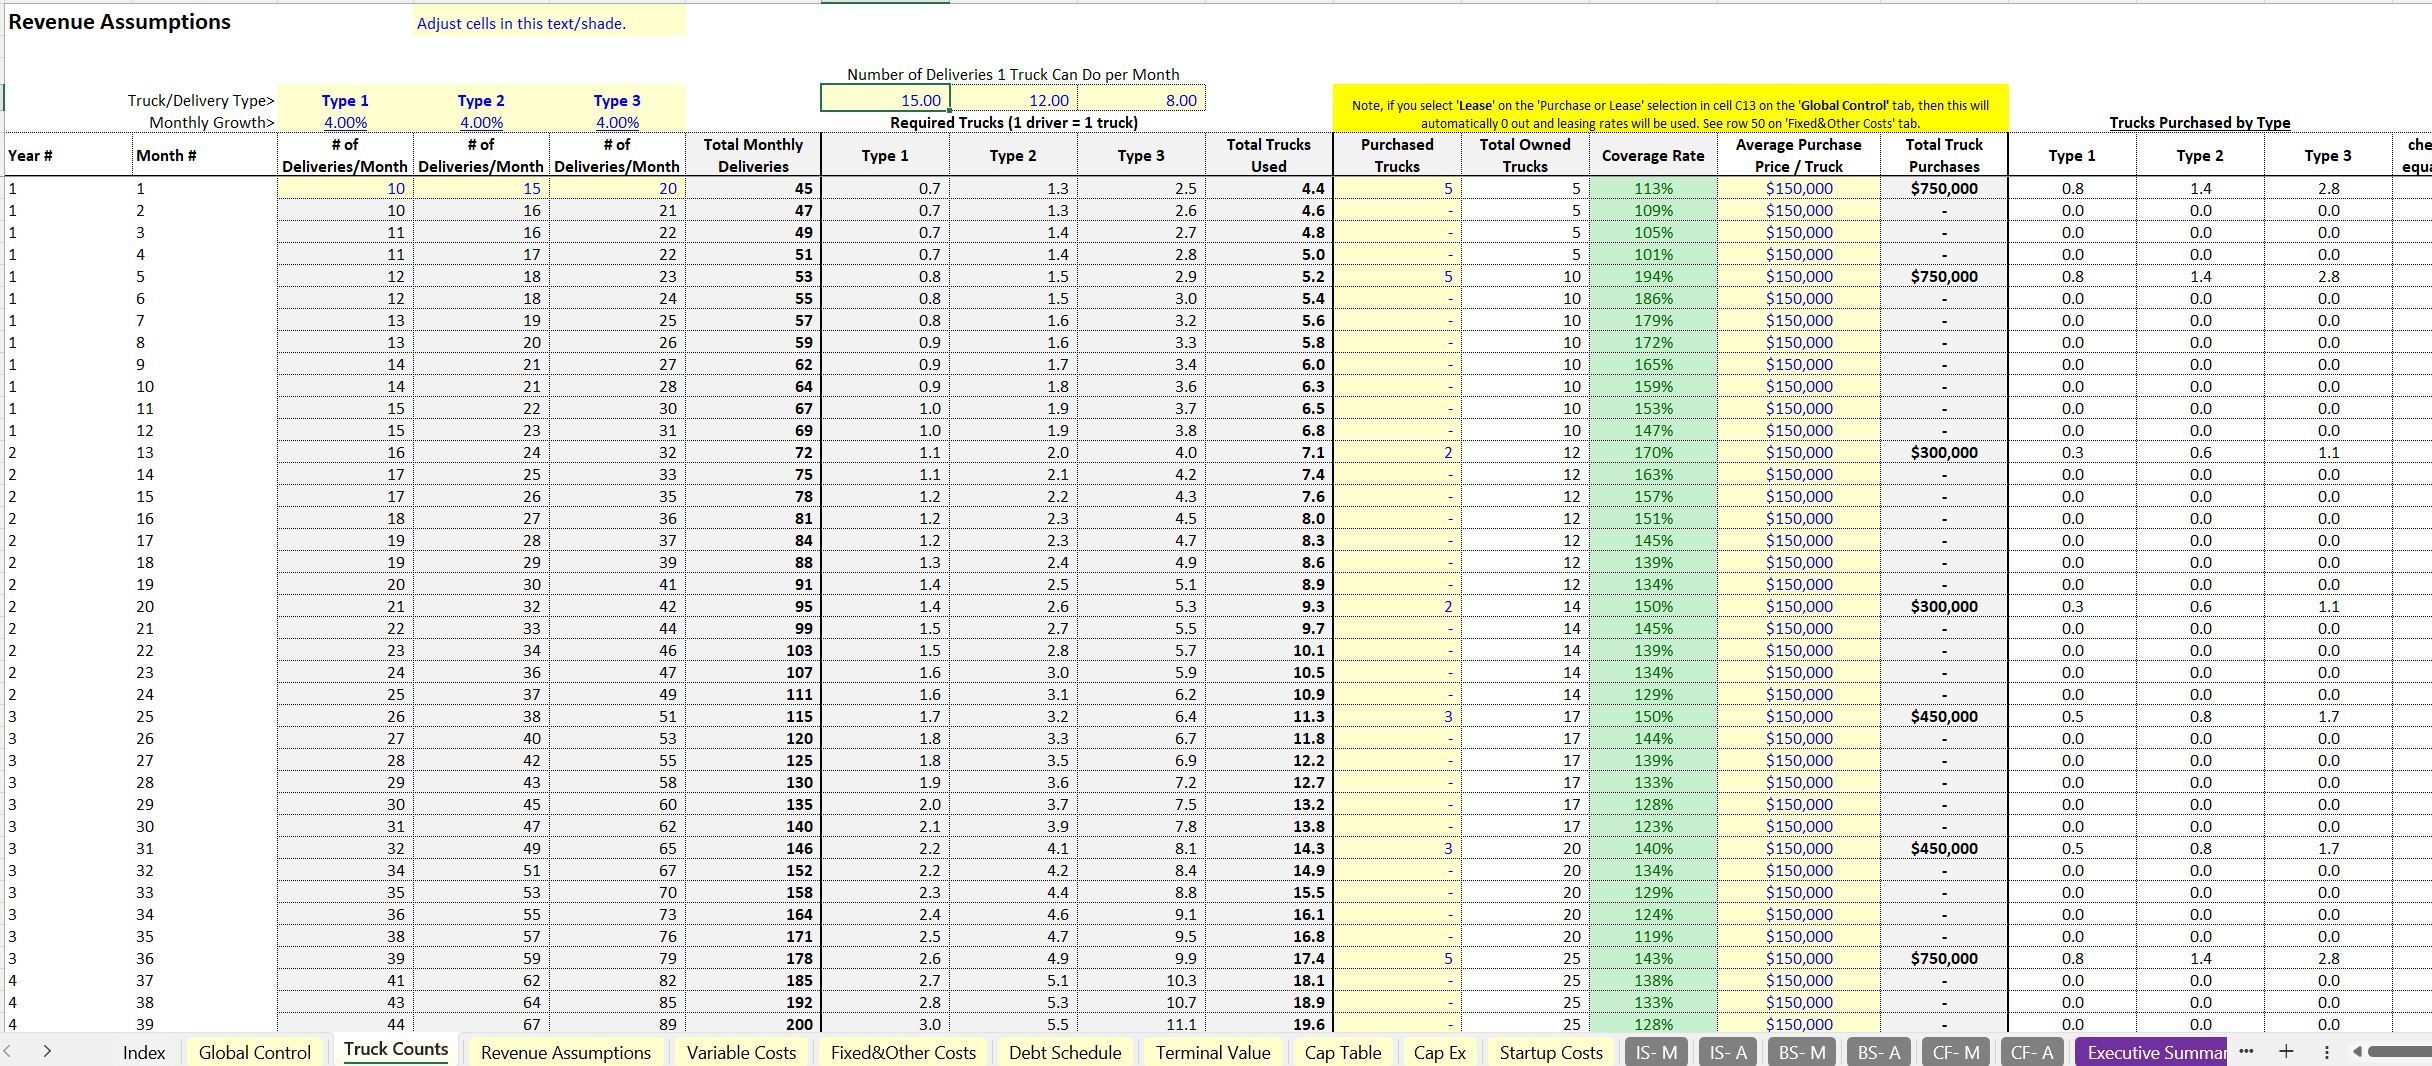Select the 8.00 deliveries per truck cell
The height and width of the screenshot is (1066, 2432).
[1141, 100]
